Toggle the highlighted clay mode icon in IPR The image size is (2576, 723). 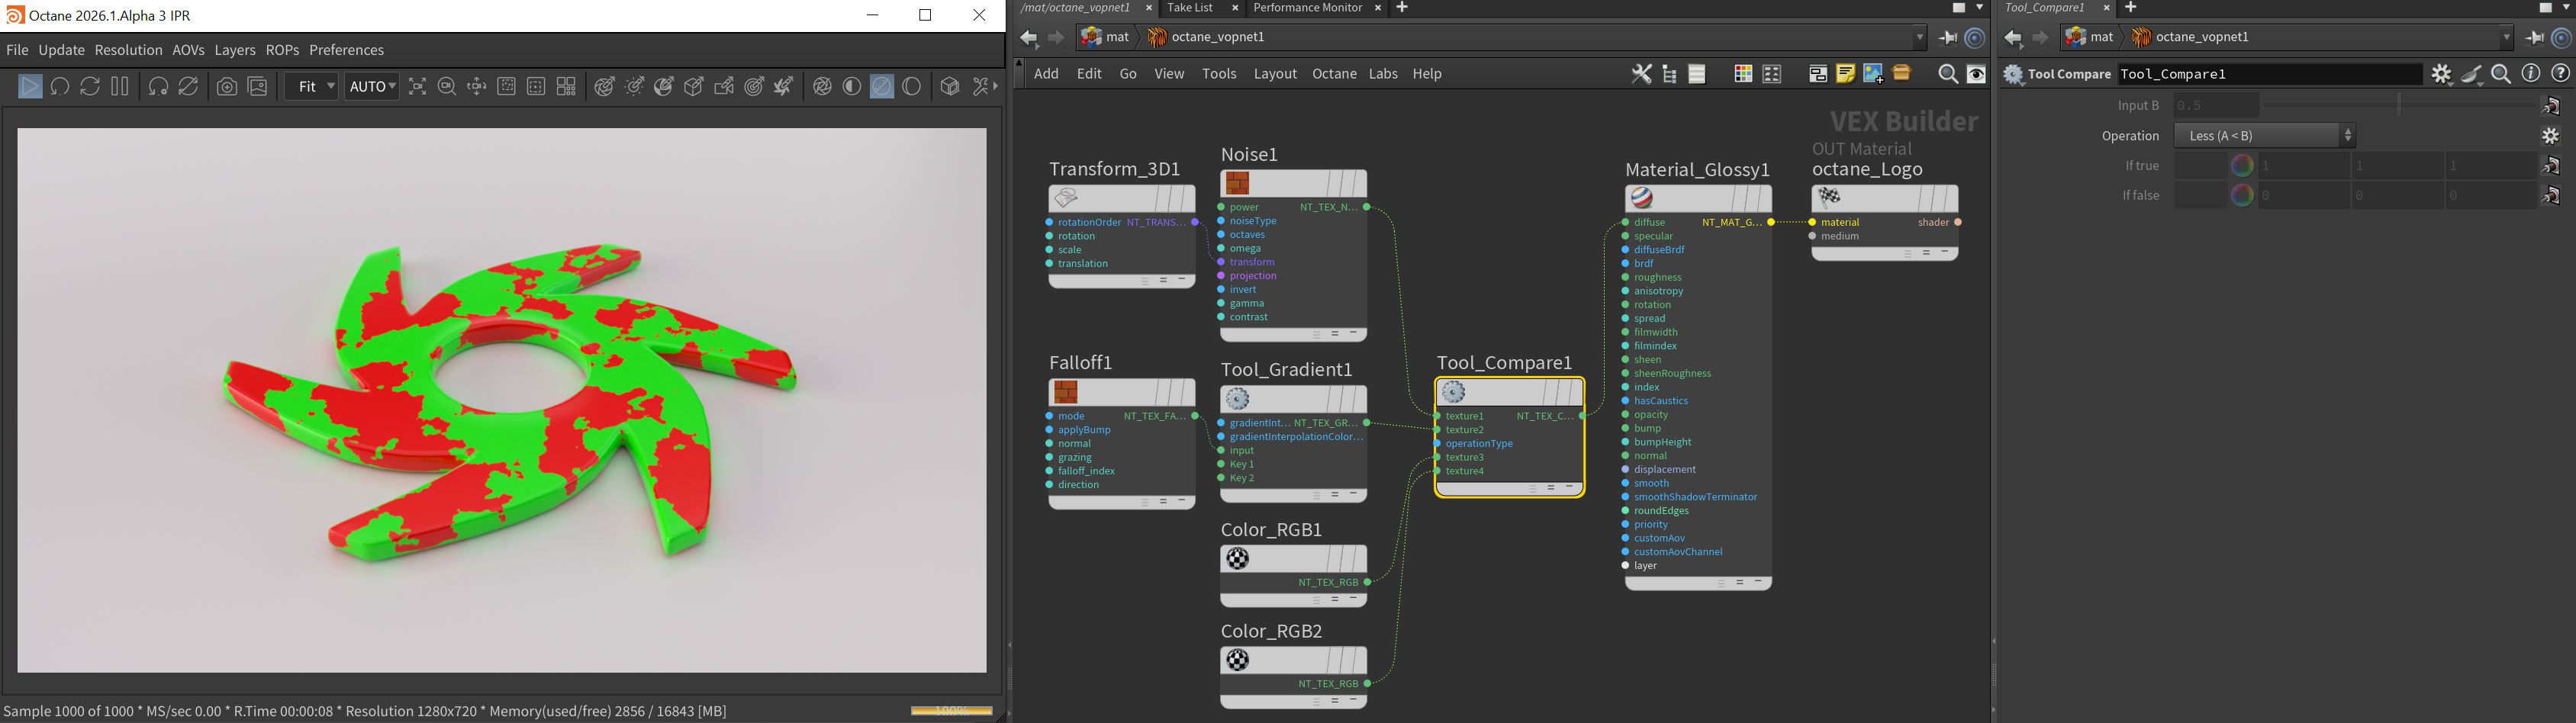882,87
